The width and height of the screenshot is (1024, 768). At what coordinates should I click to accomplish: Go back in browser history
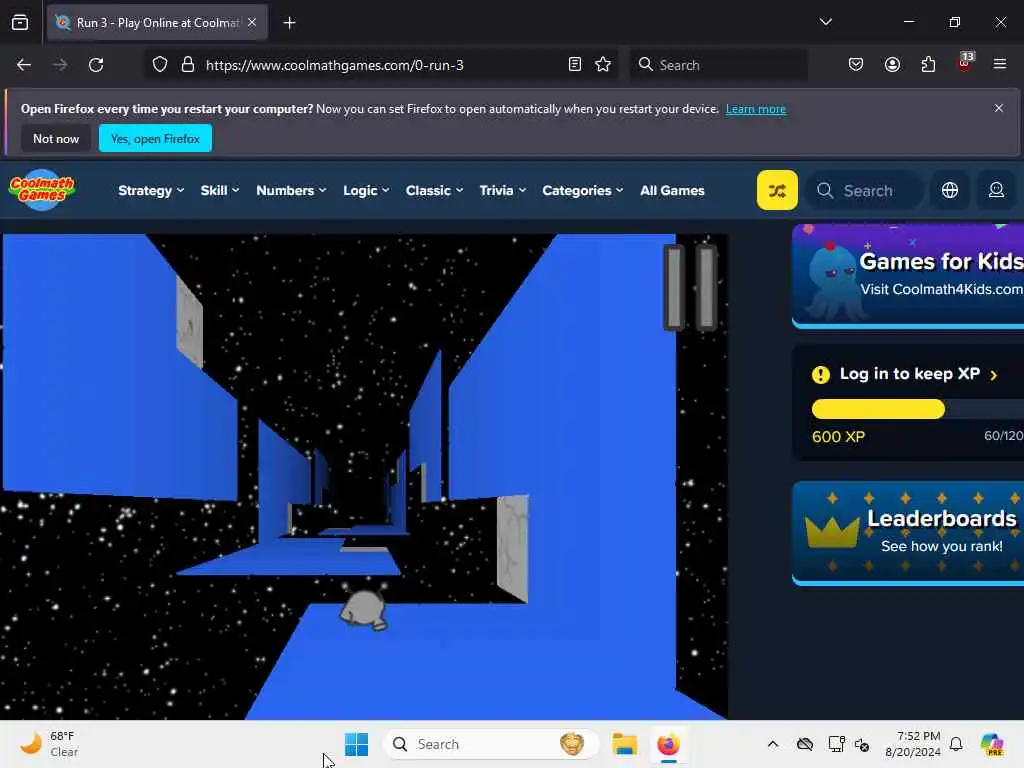(24, 65)
